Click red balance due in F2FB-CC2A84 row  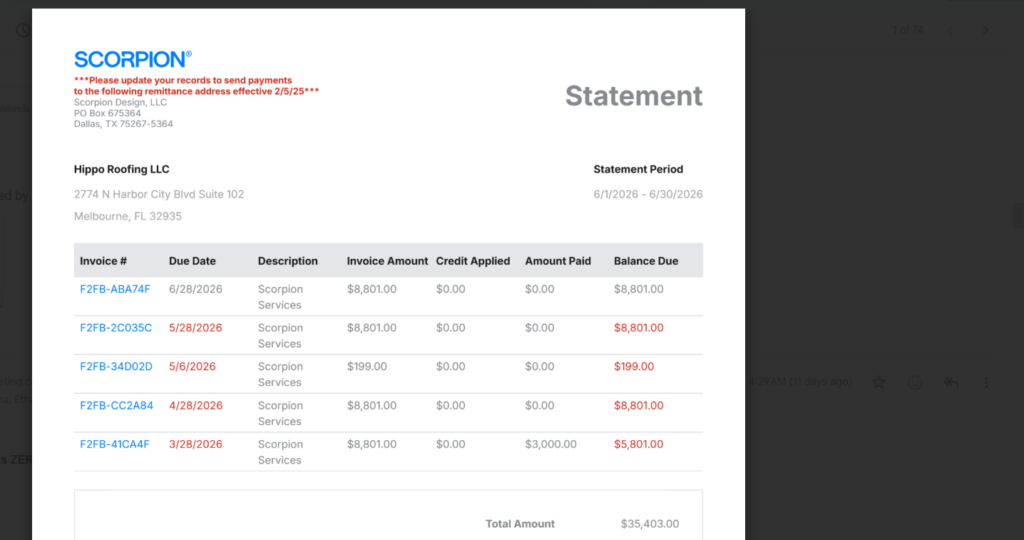pyautogui.click(x=638, y=405)
